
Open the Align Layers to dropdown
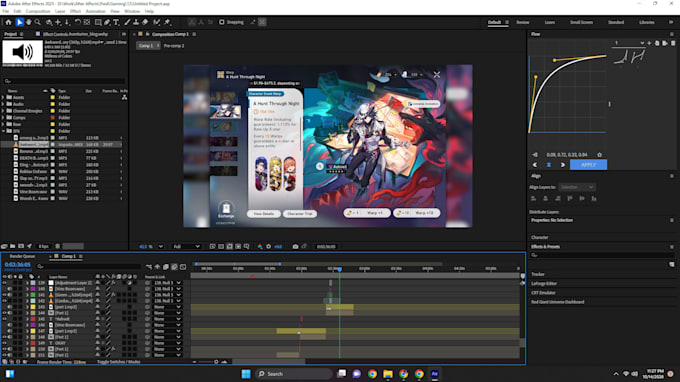(577, 187)
